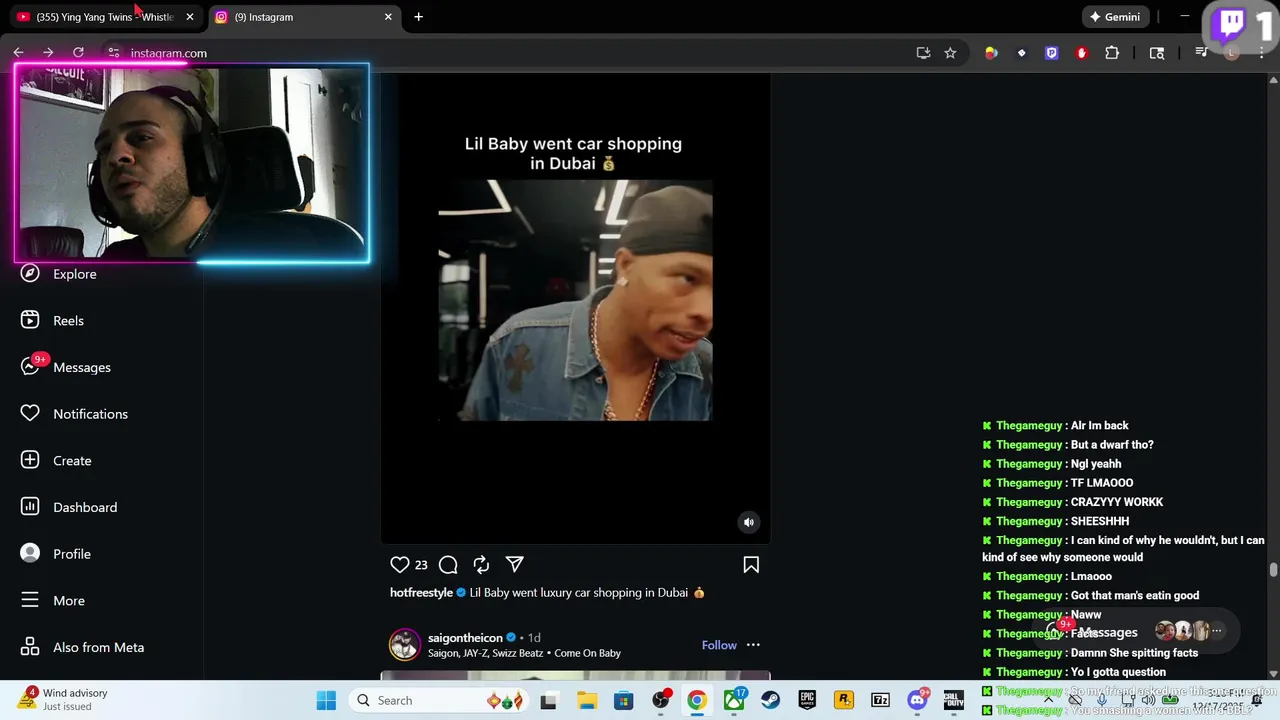The image size is (1280, 720).
Task: Open Rockstar Games launcher from taskbar
Action: tap(843, 700)
